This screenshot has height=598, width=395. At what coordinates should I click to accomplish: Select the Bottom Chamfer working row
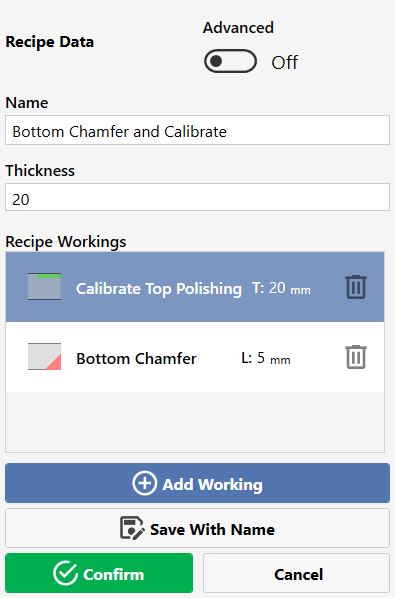(195, 357)
